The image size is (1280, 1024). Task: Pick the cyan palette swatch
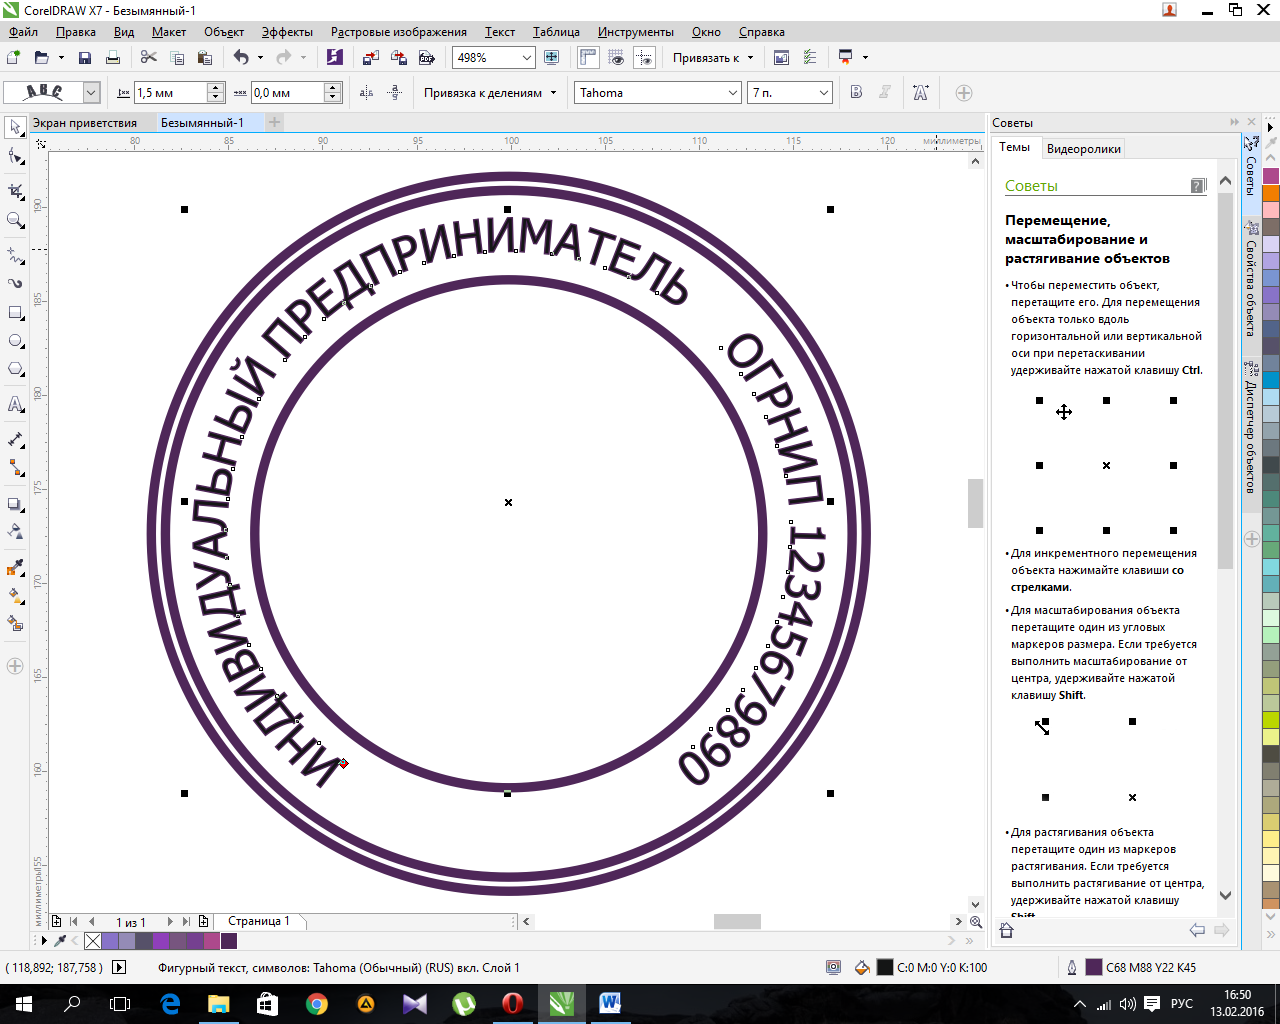click(x=1271, y=380)
